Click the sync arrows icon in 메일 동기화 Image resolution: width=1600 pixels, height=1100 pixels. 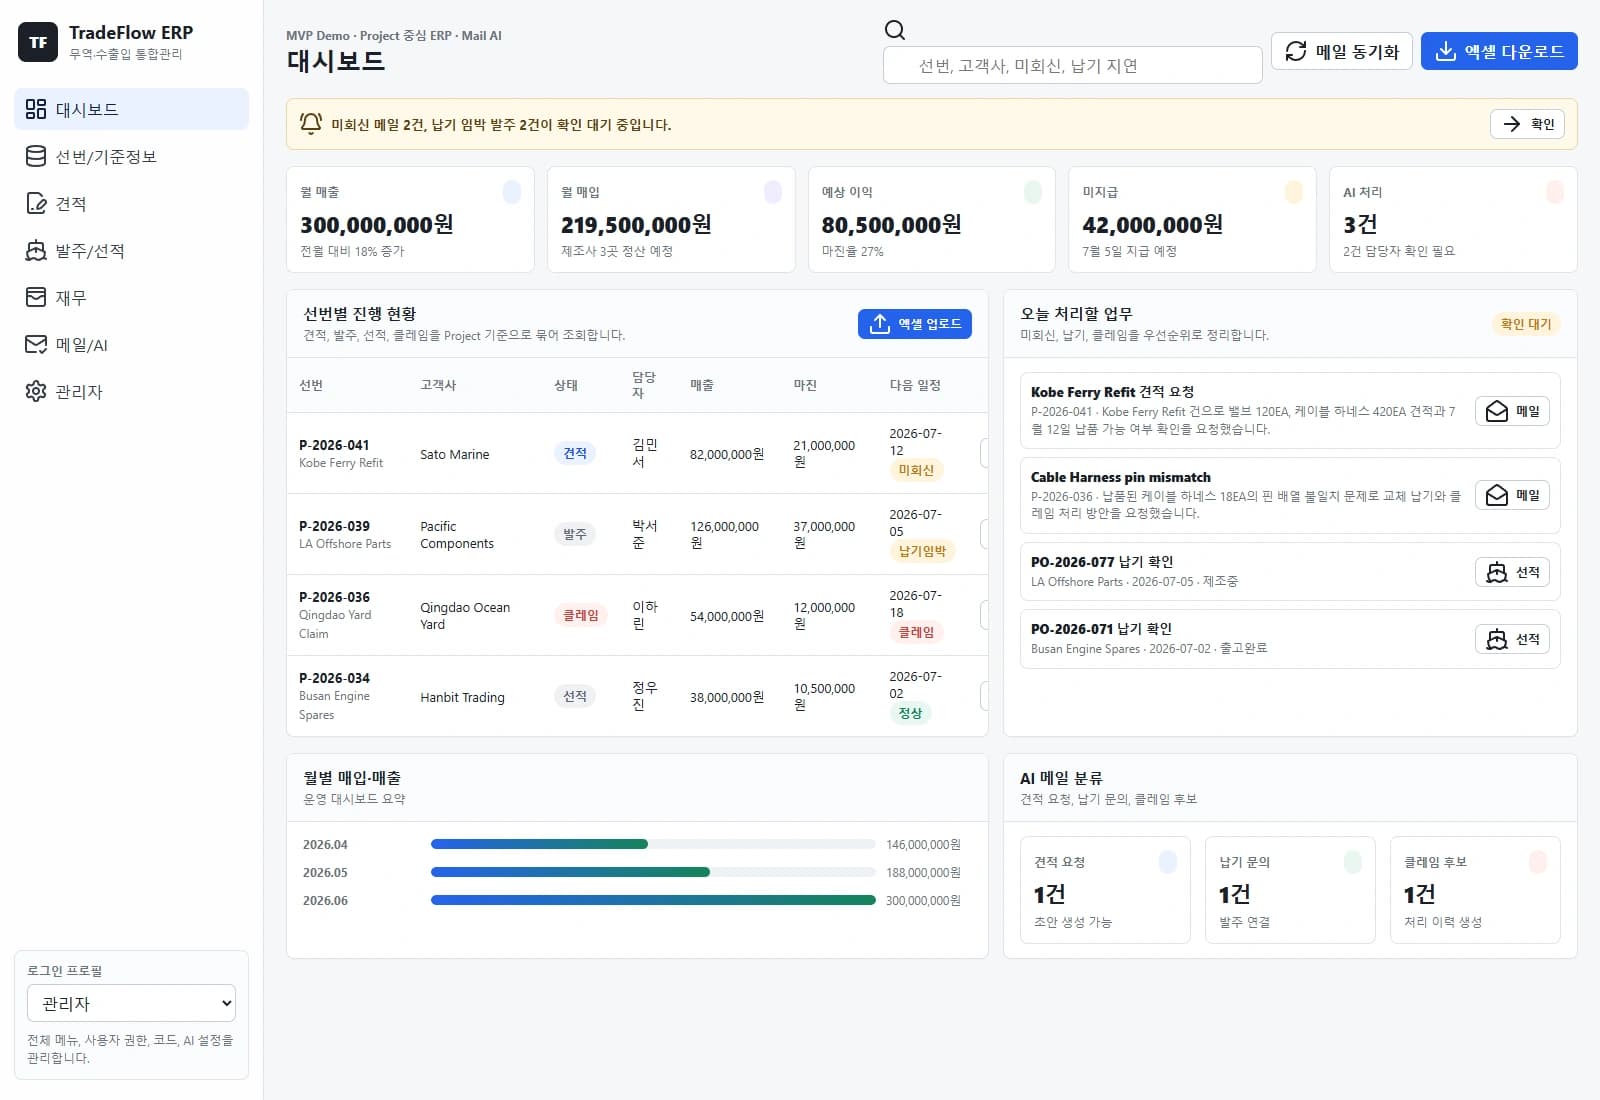coord(1296,51)
